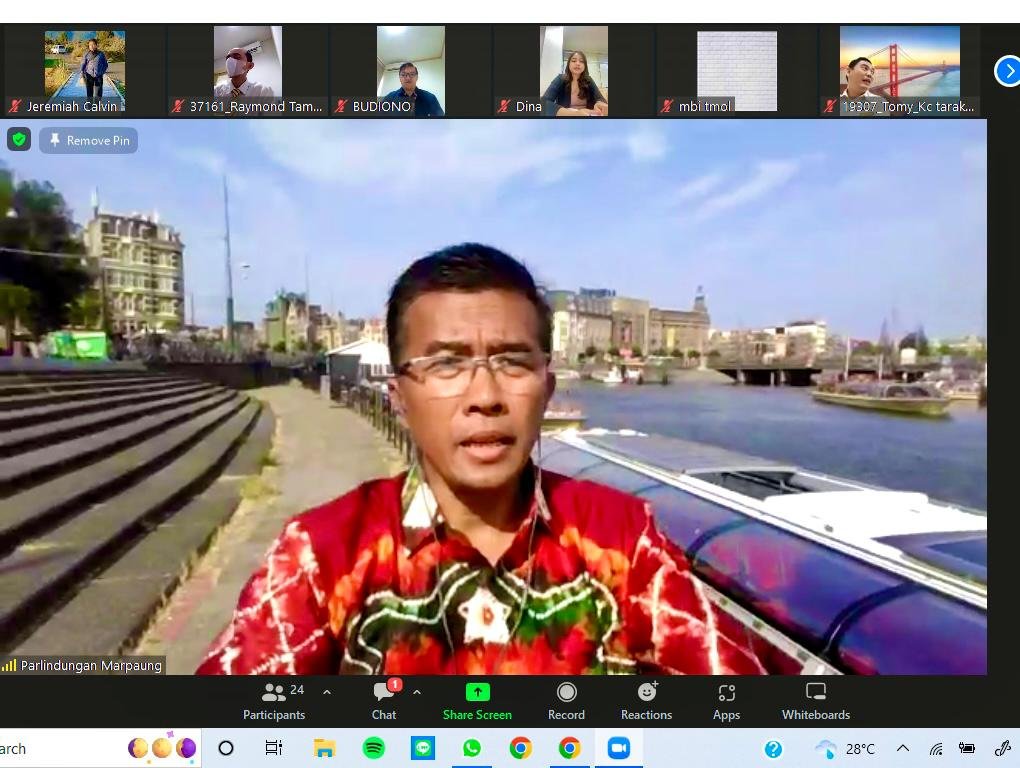Select Jeremiah Calvin's video thumbnail
This screenshot has width=1020, height=768.
pyautogui.click(x=85, y=70)
